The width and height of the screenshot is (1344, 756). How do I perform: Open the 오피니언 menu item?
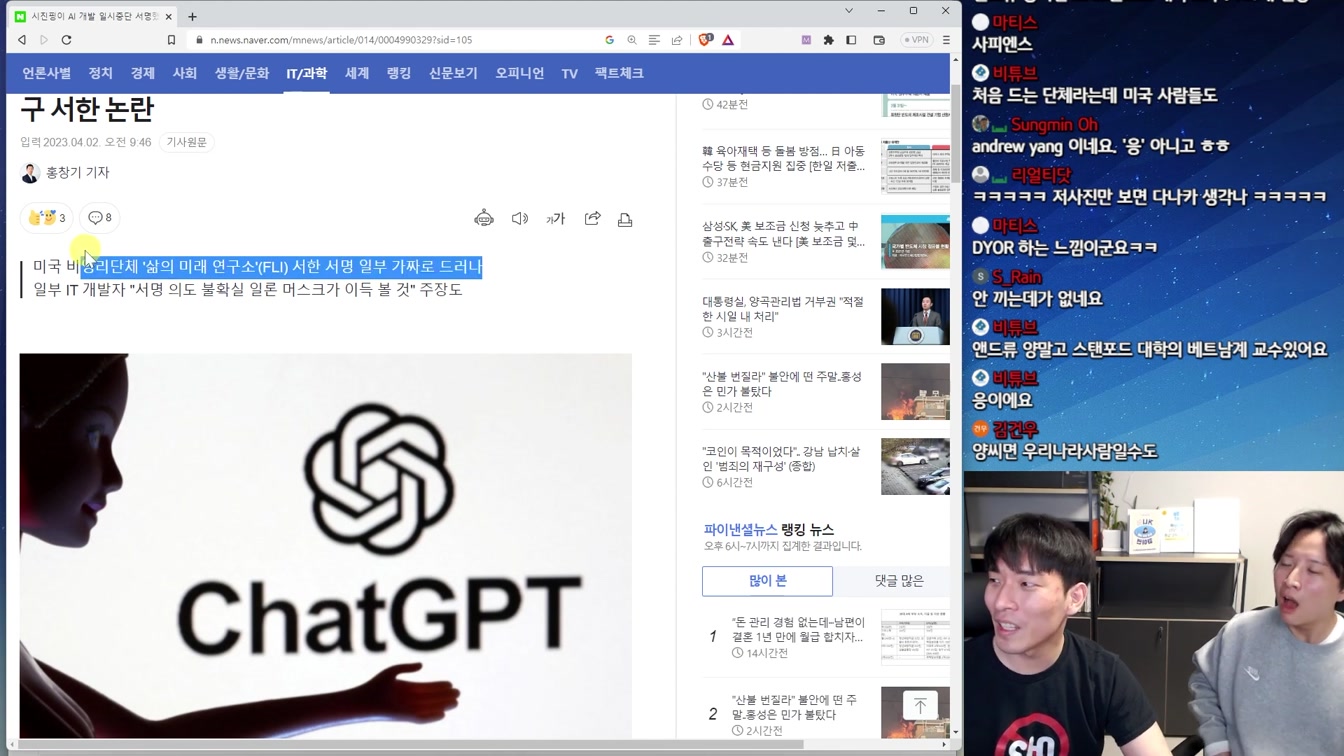[x=519, y=73]
